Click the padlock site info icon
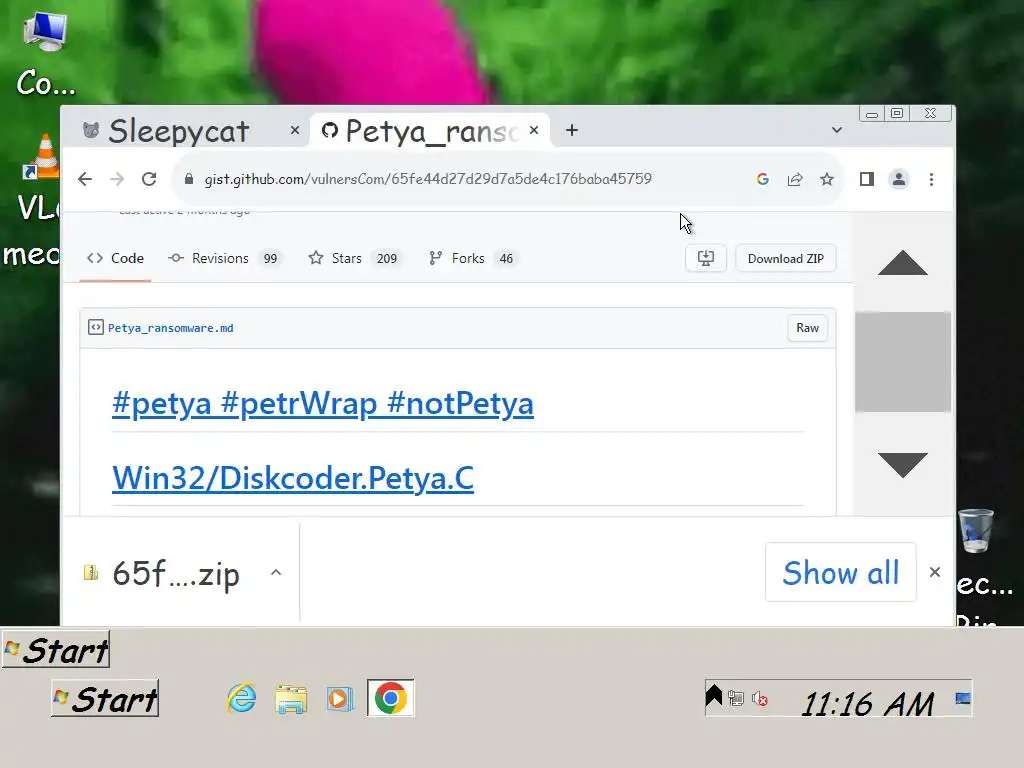Image resolution: width=1024 pixels, height=768 pixels. tap(189, 179)
